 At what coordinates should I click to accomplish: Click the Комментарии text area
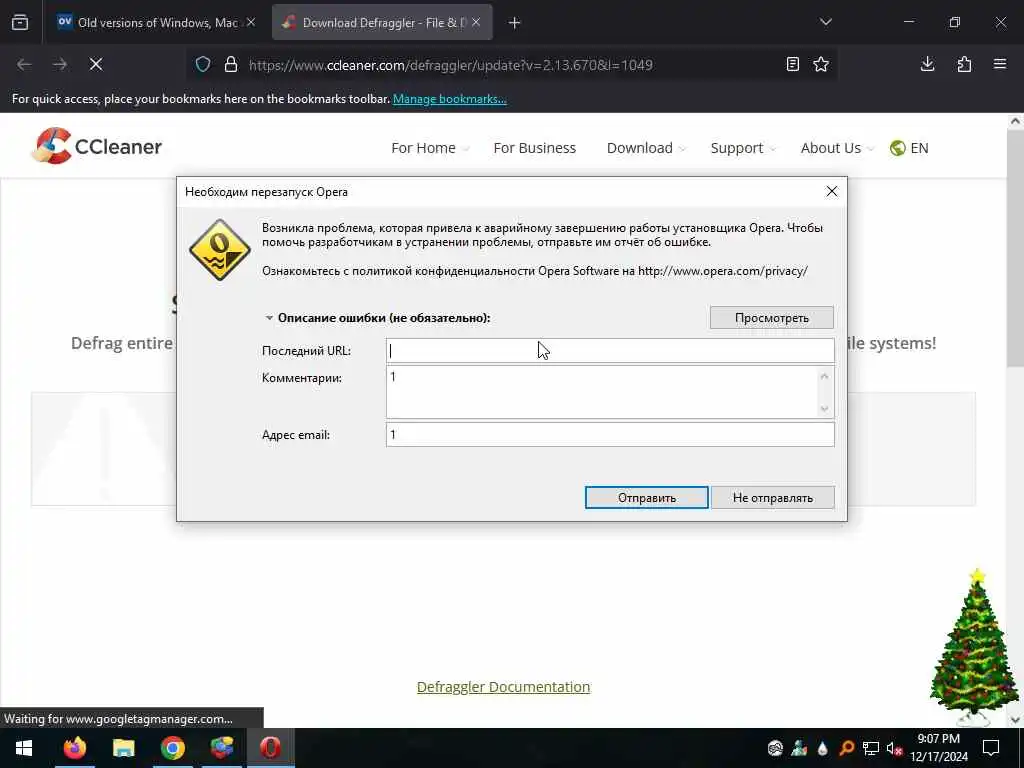601,391
